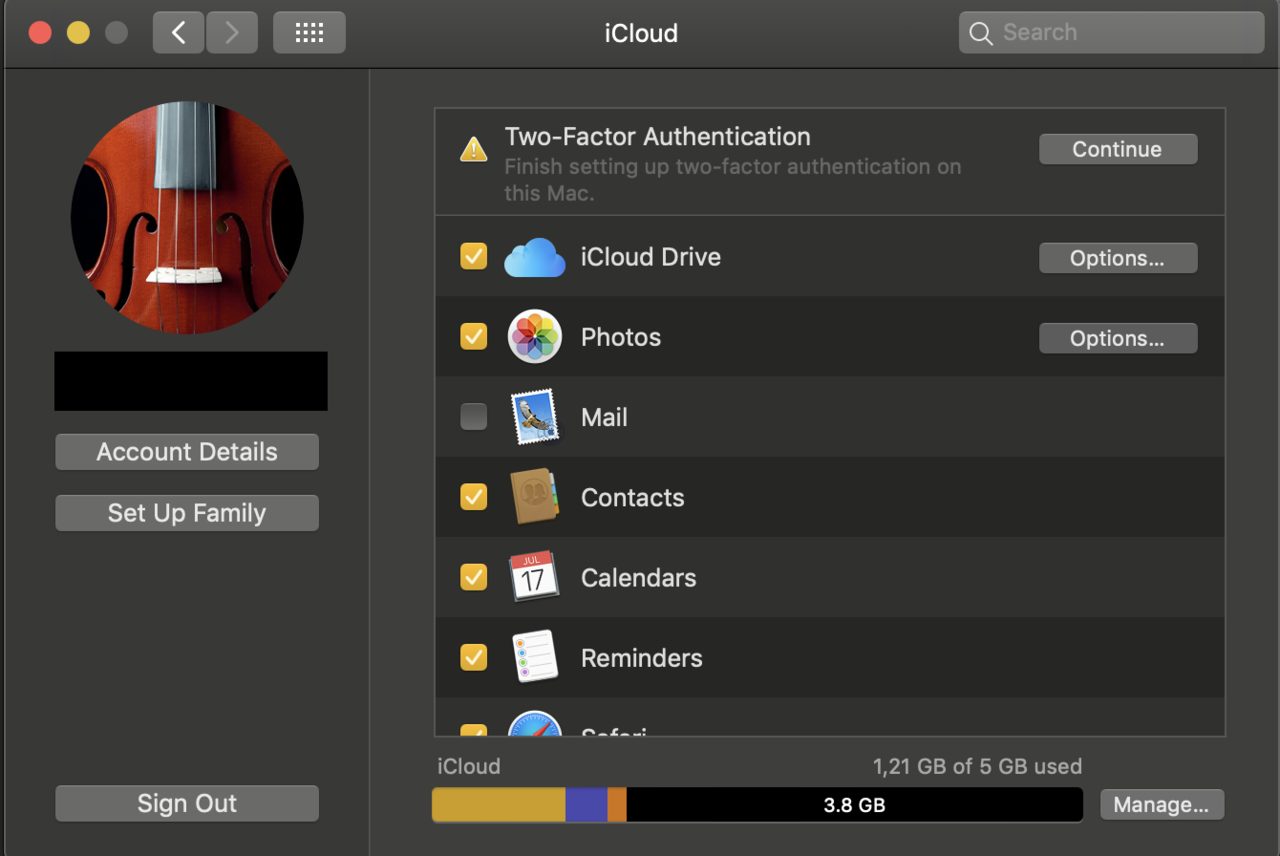Image resolution: width=1280 pixels, height=856 pixels.
Task: Toggle the Calendars checkbox
Action: (474, 577)
